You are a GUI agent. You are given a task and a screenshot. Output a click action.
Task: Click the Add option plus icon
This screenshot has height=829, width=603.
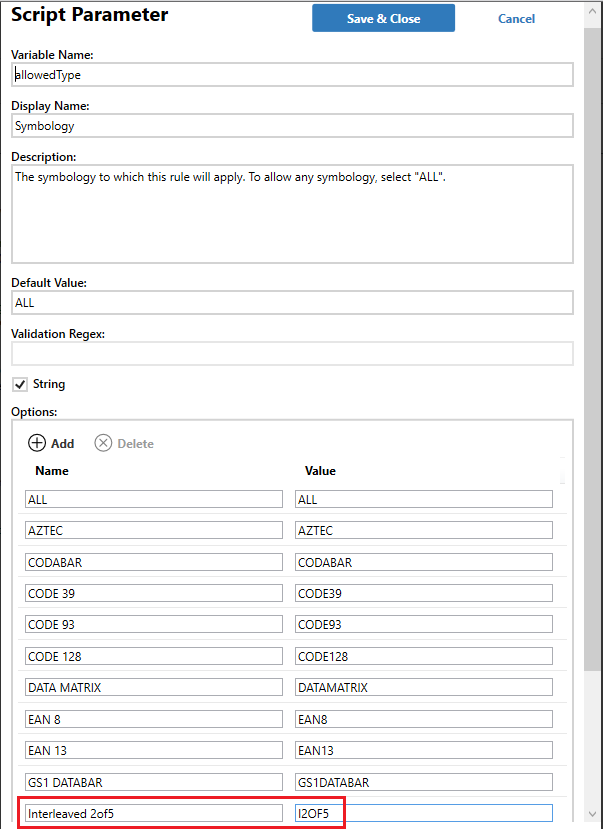[37, 443]
